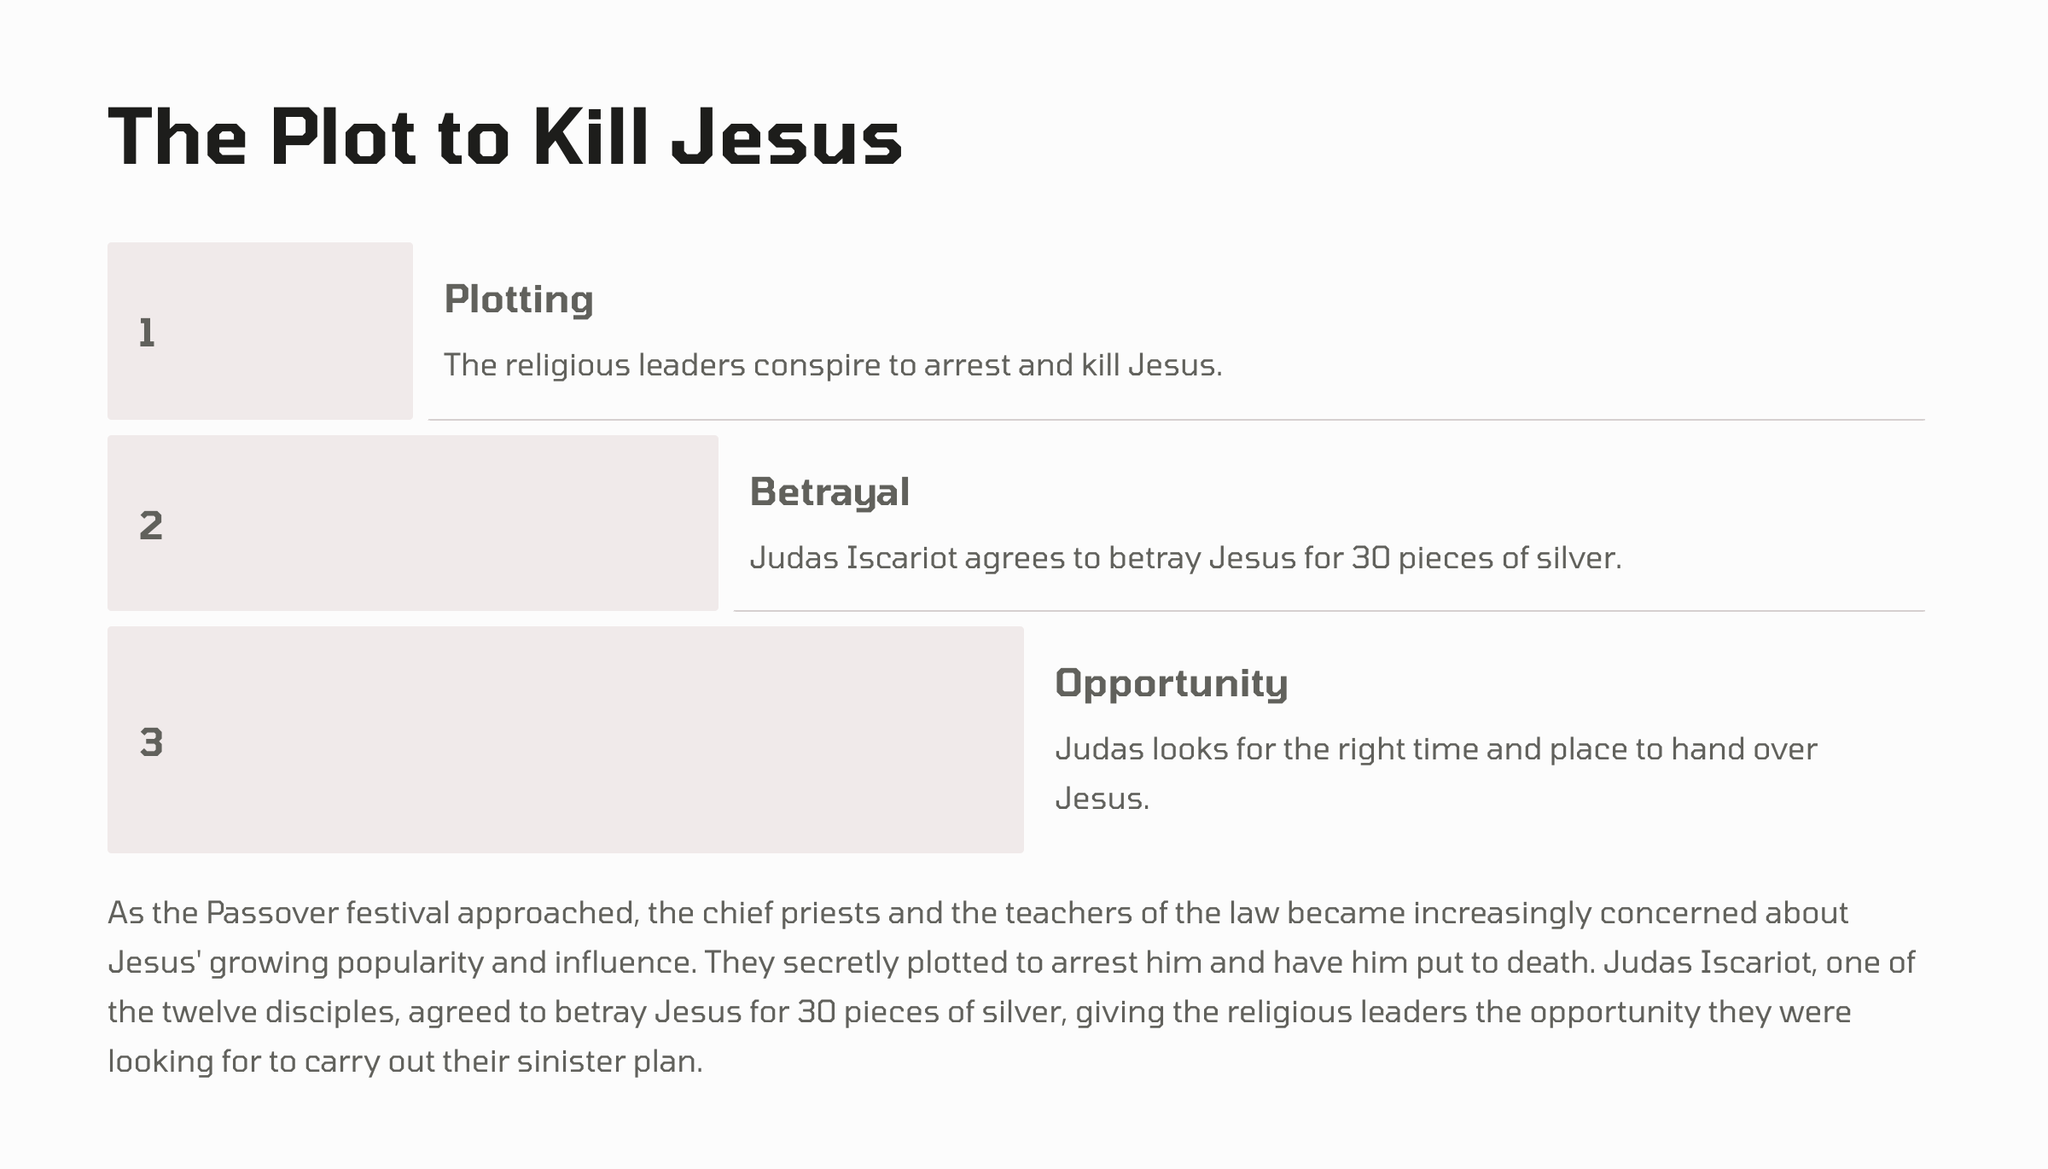The width and height of the screenshot is (2048, 1169).
Task: Click the divider line under the Plotting description
Action: coord(1176,420)
